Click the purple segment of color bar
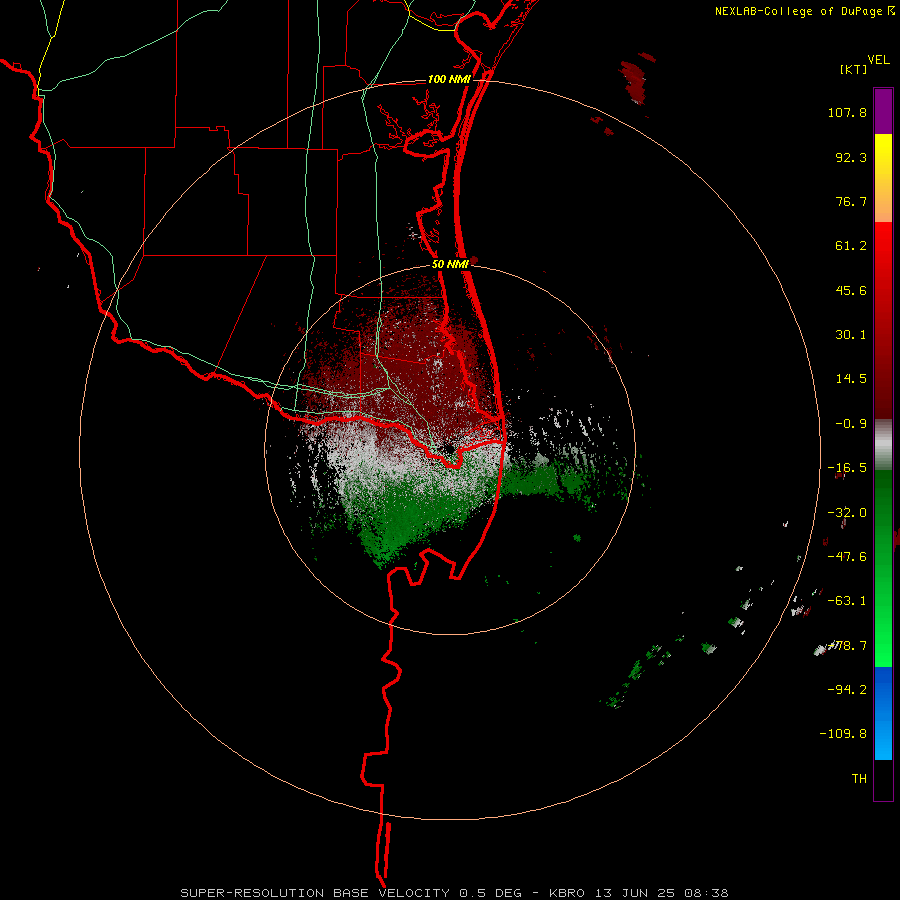Image resolution: width=900 pixels, height=900 pixels. point(883,111)
